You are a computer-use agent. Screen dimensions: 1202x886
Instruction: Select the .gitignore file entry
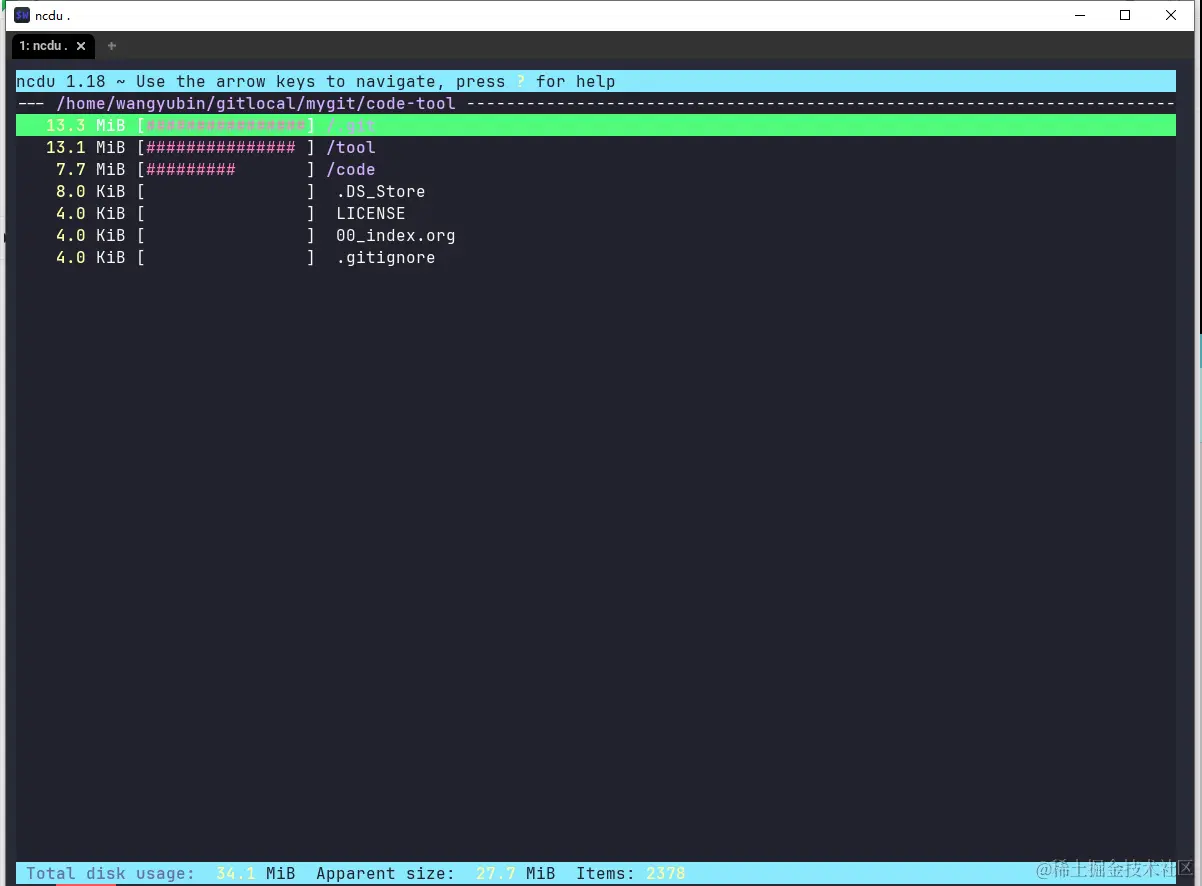pos(386,258)
